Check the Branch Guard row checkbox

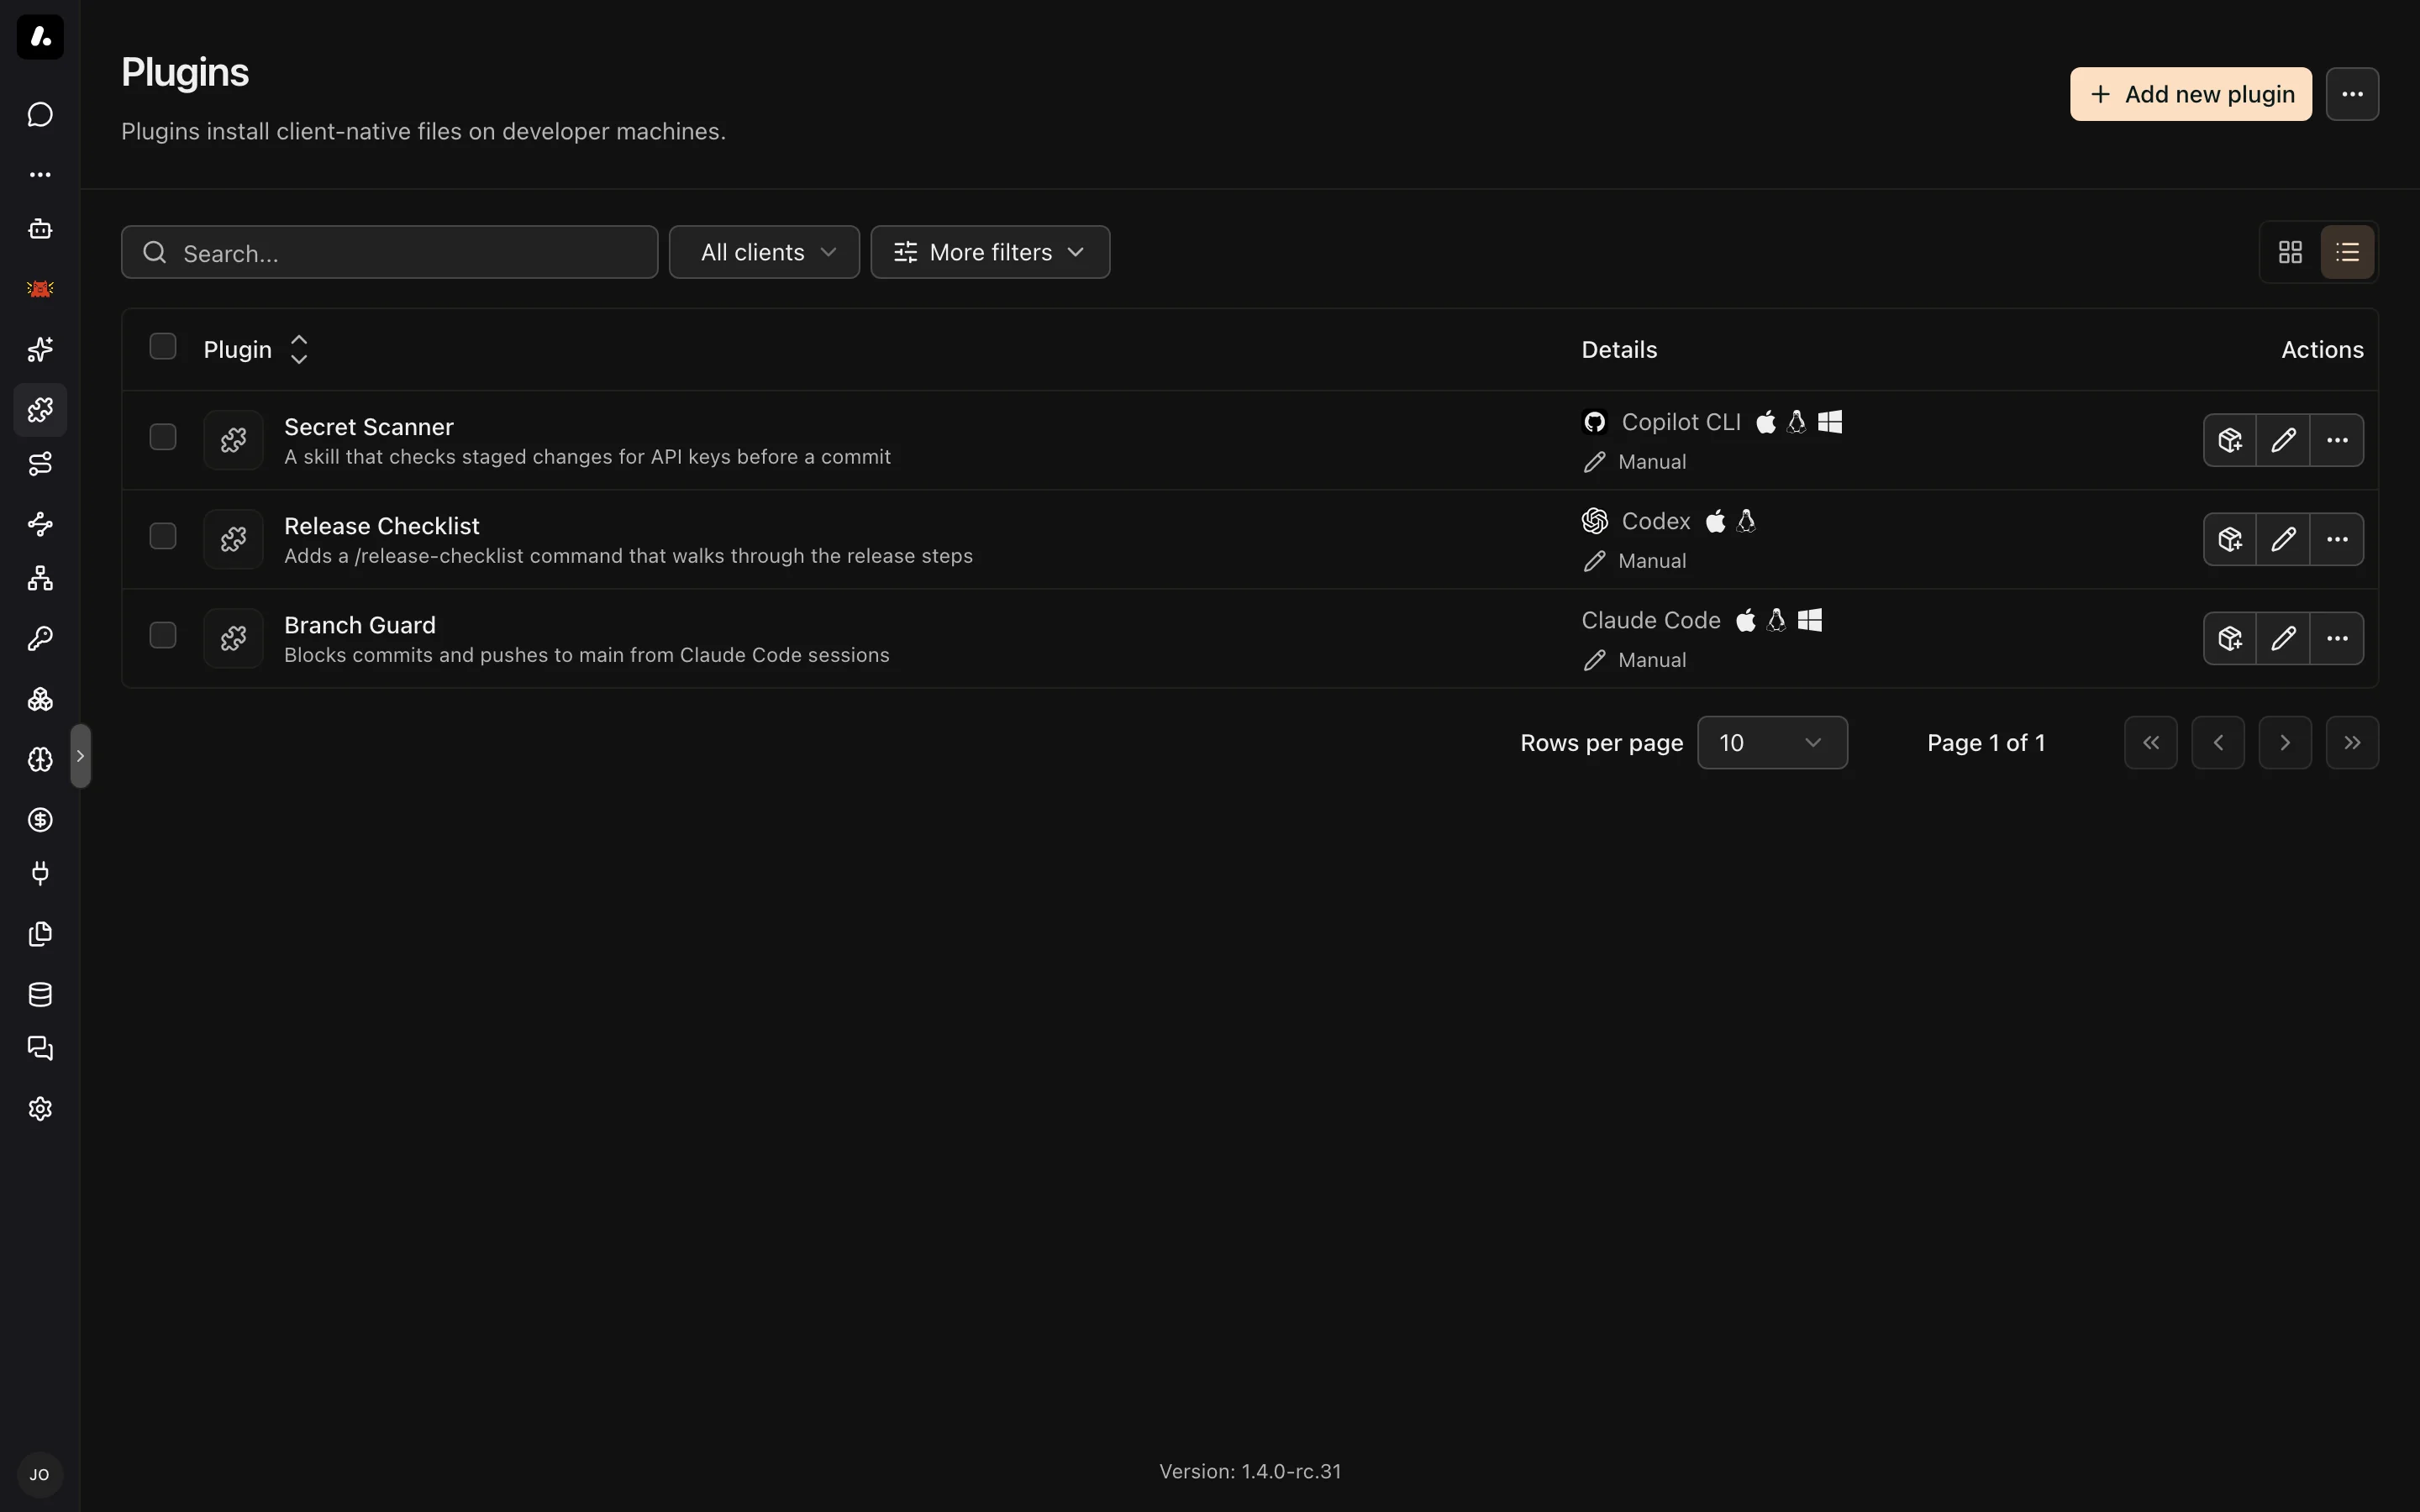pyautogui.click(x=163, y=635)
